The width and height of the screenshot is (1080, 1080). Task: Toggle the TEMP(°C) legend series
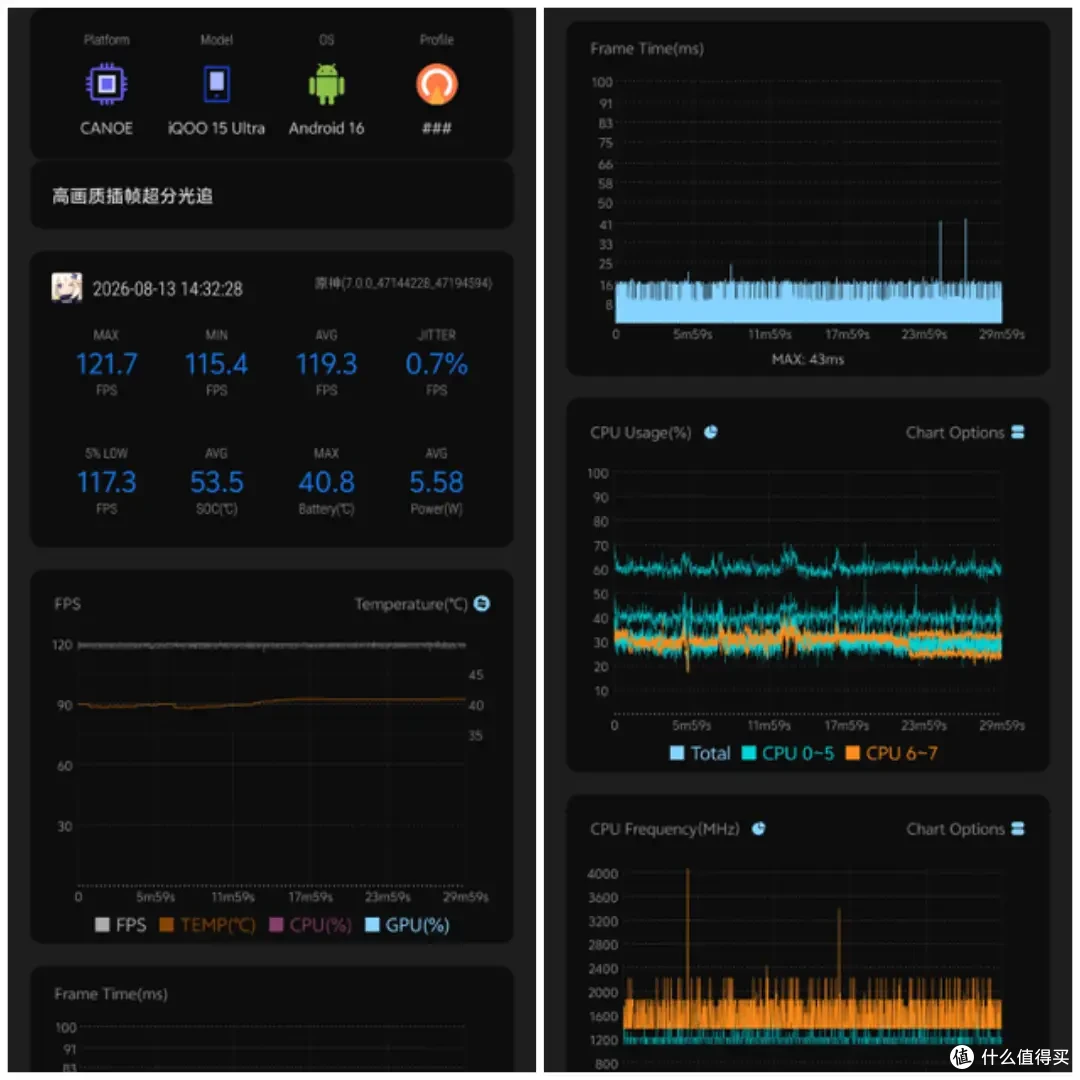tap(207, 925)
